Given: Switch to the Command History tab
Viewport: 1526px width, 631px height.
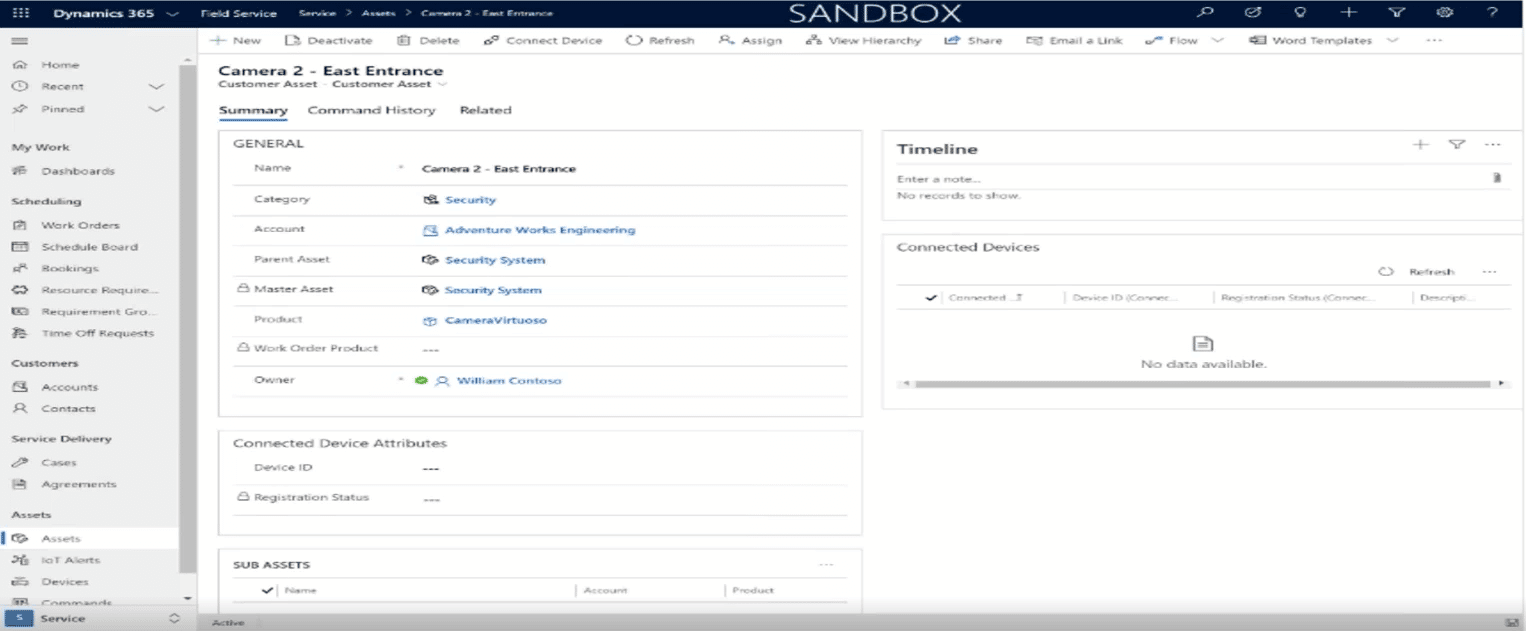Looking at the screenshot, I should tap(372, 110).
